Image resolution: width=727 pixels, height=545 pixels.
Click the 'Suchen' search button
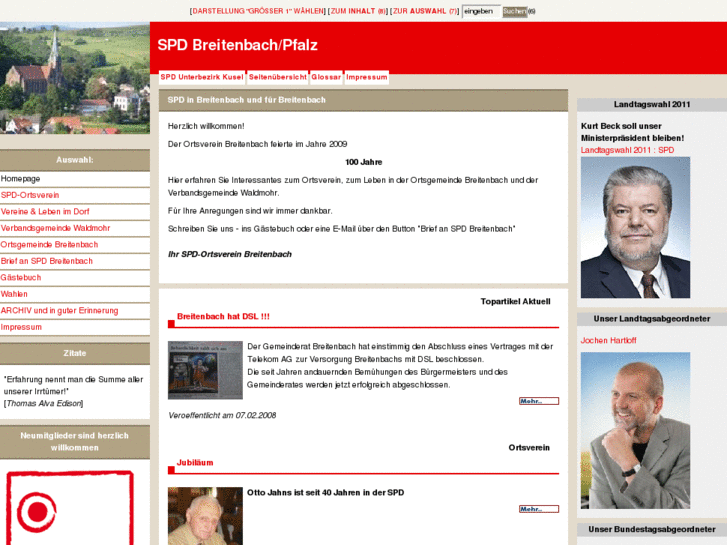click(515, 11)
